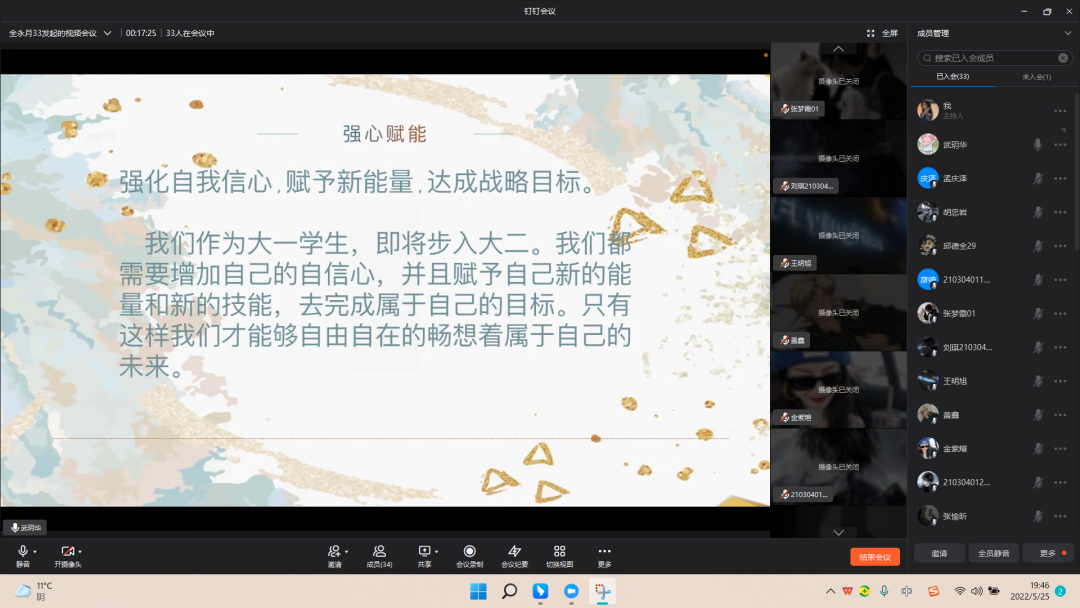Open the 成员(34) members icon
The width and height of the screenshot is (1080, 608).
379,551
